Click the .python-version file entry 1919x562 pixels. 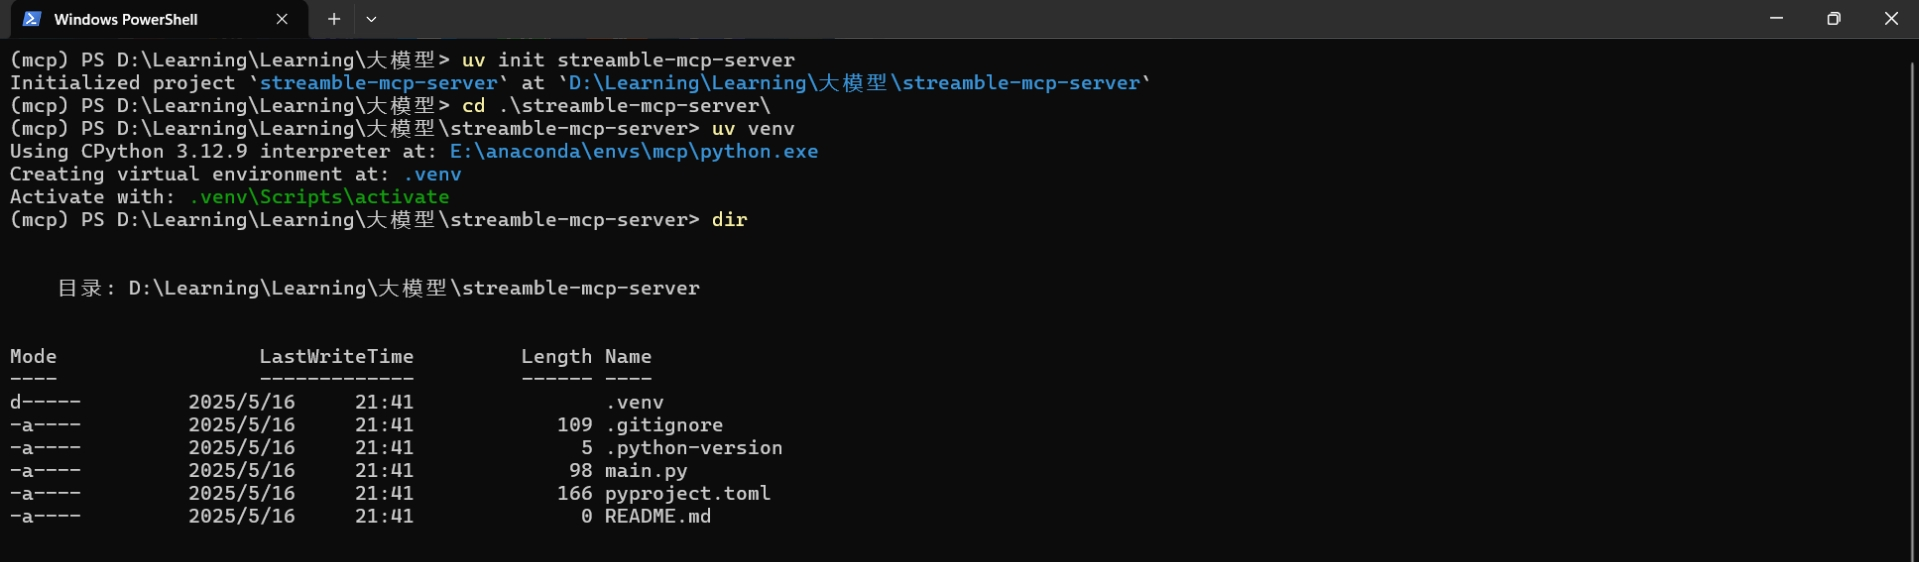coord(694,447)
